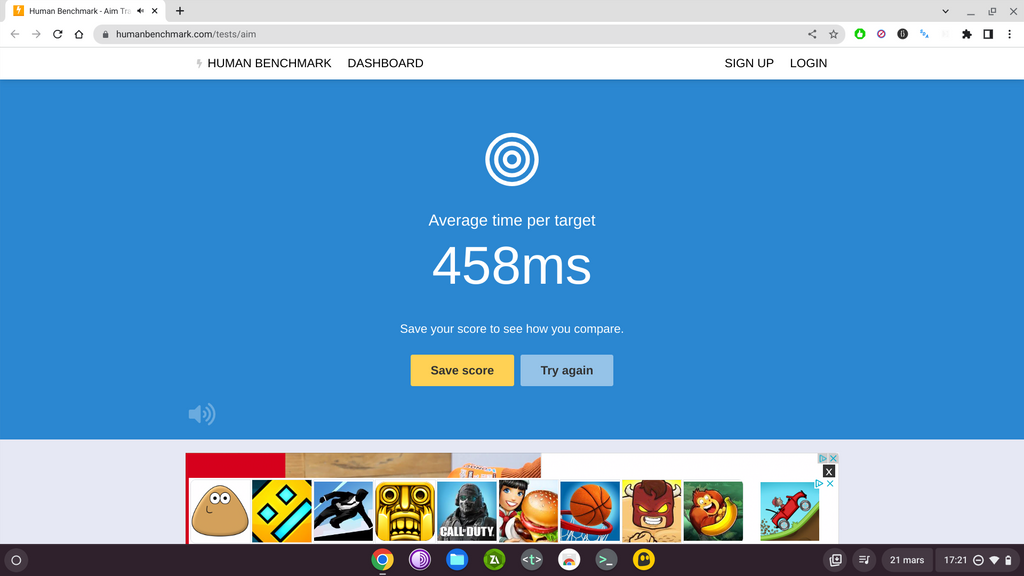Open the Files app in the shelf
The height and width of the screenshot is (576, 1024).
pyautogui.click(x=457, y=560)
